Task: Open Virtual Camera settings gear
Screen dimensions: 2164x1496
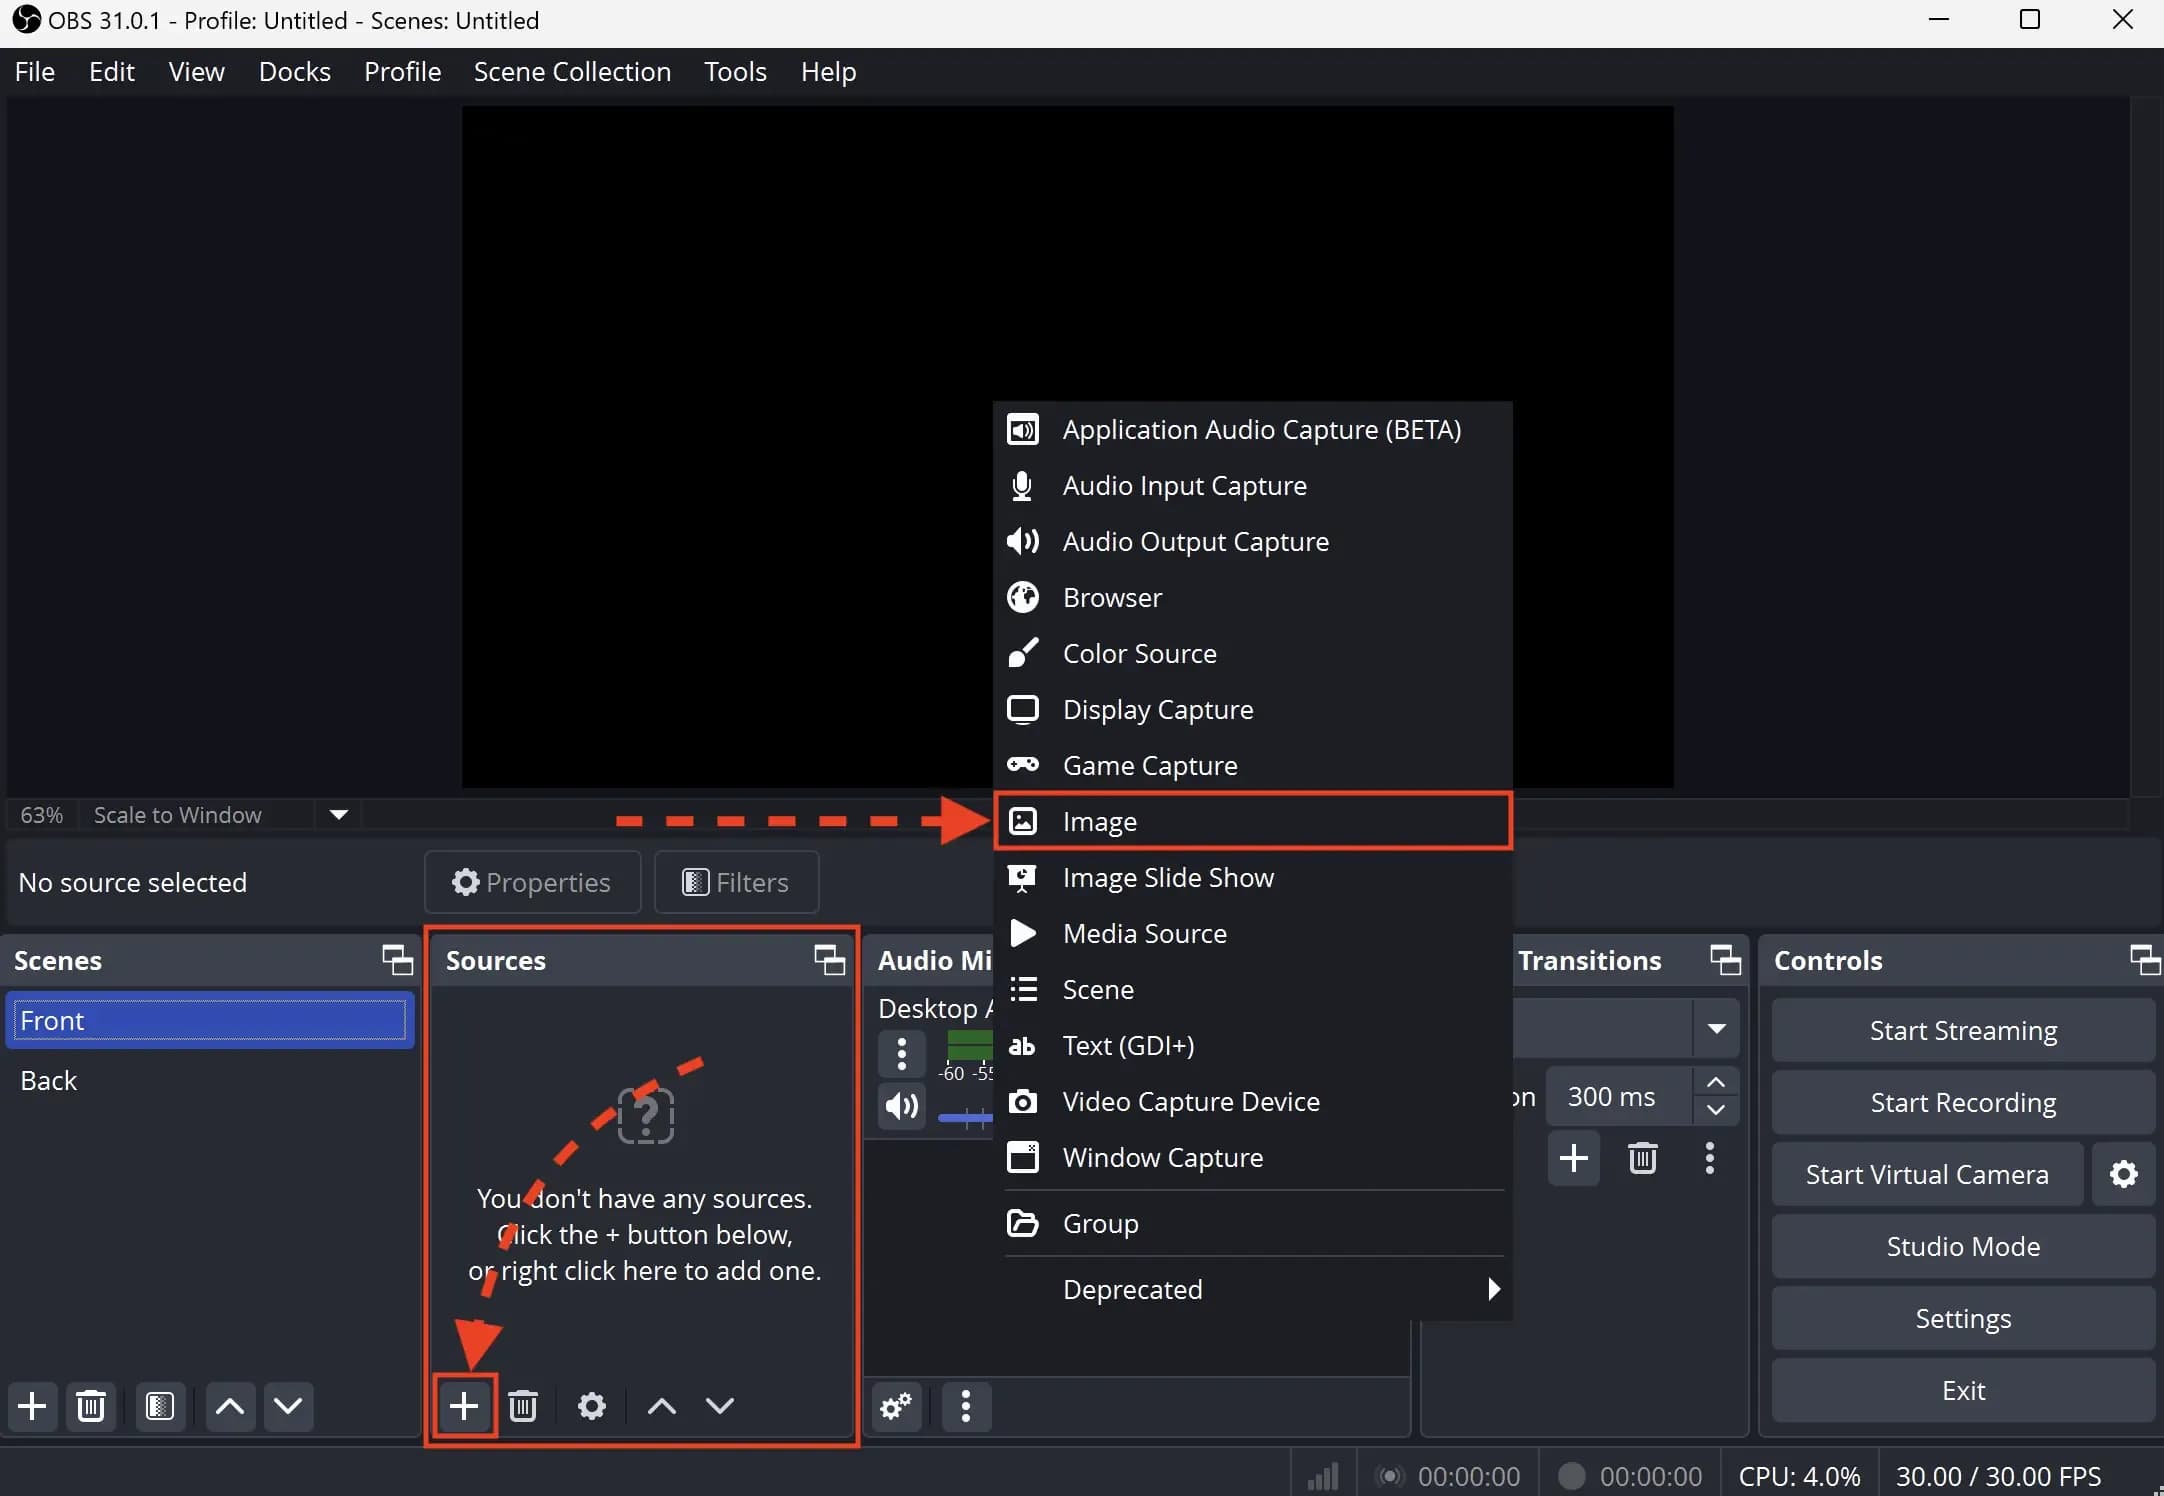Action: click(2124, 1174)
